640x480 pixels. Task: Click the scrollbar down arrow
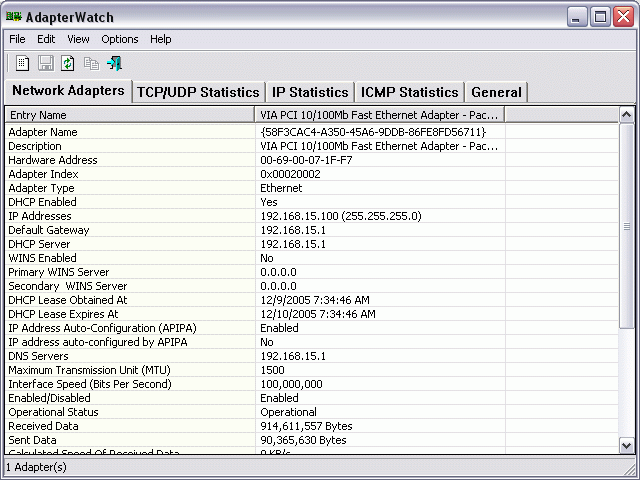pyautogui.click(x=627, y=446)
